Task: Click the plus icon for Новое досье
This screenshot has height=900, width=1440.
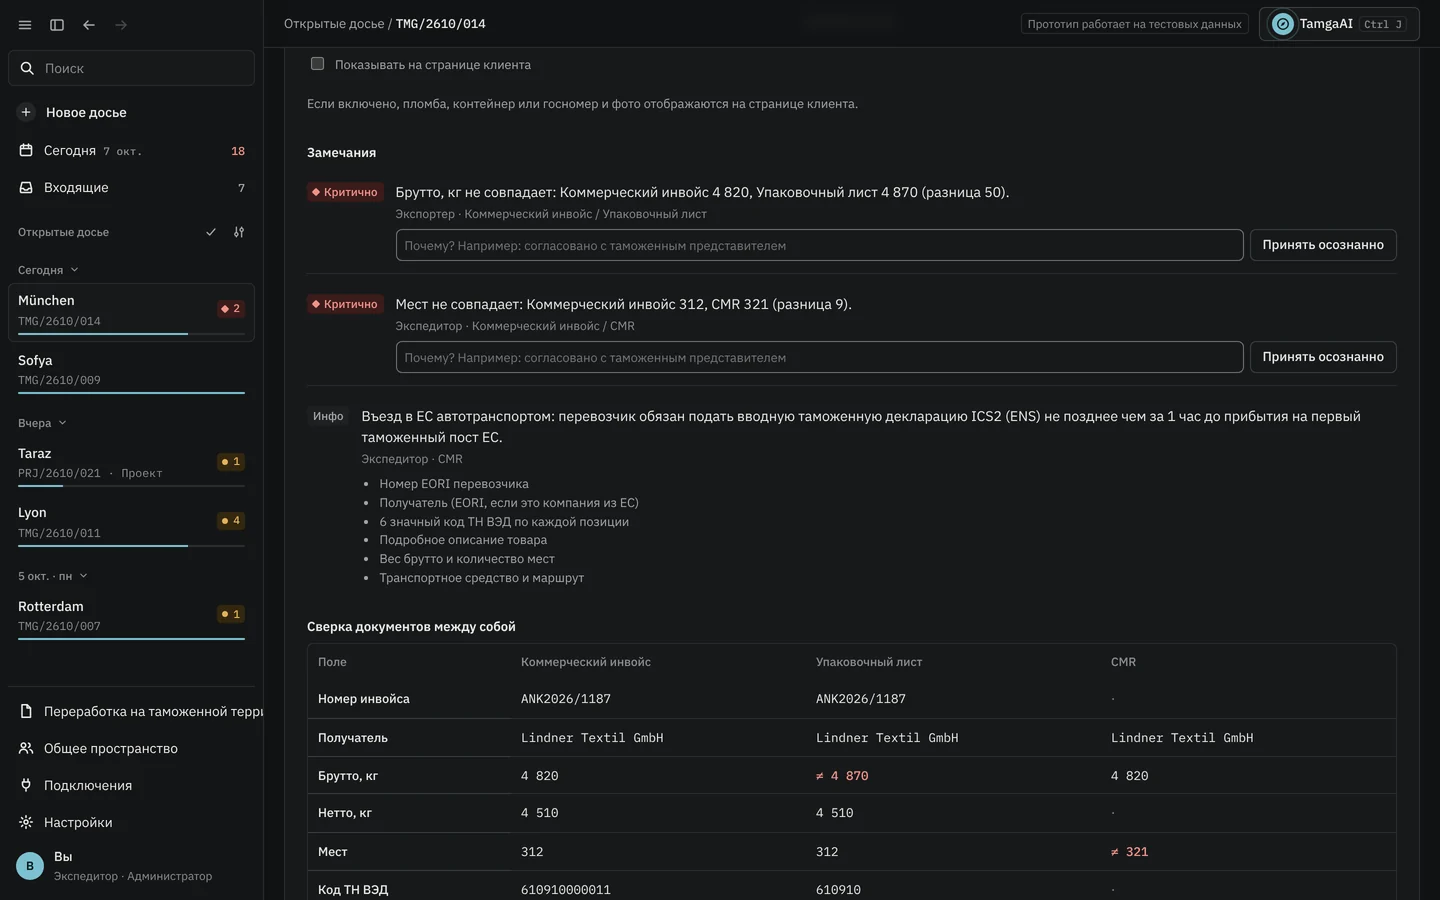Action: 26,112
